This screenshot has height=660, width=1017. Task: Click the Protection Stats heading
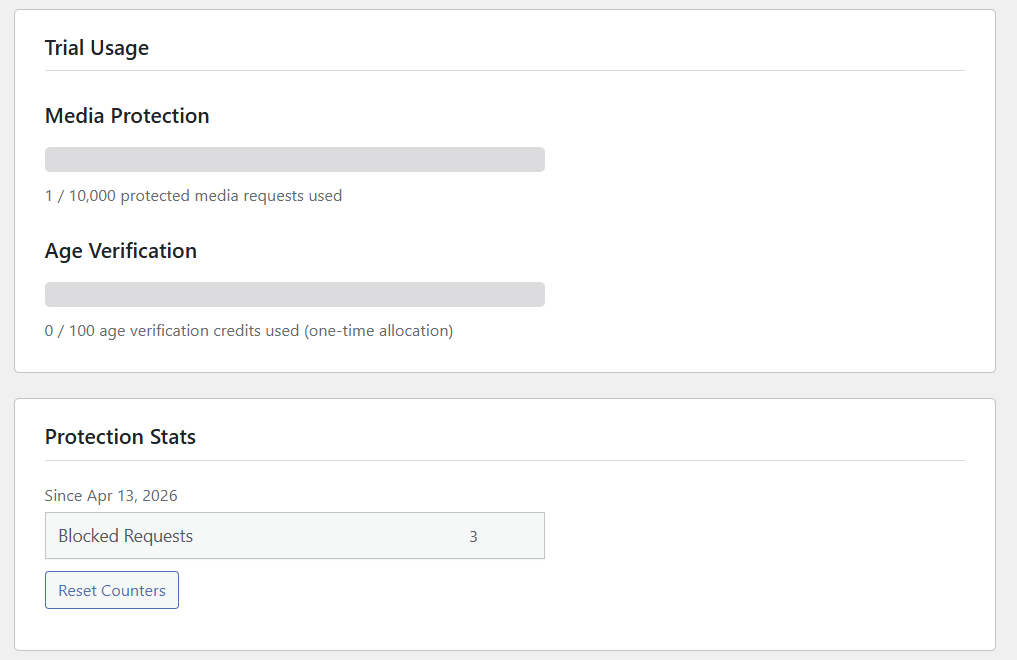[120, 436]
